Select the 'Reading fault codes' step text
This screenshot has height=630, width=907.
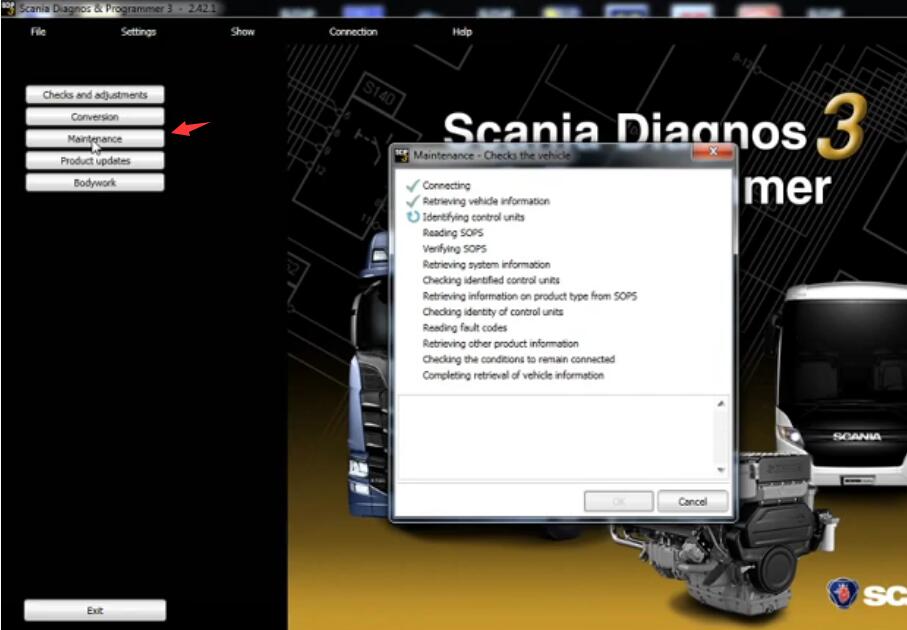pos(464,328)
